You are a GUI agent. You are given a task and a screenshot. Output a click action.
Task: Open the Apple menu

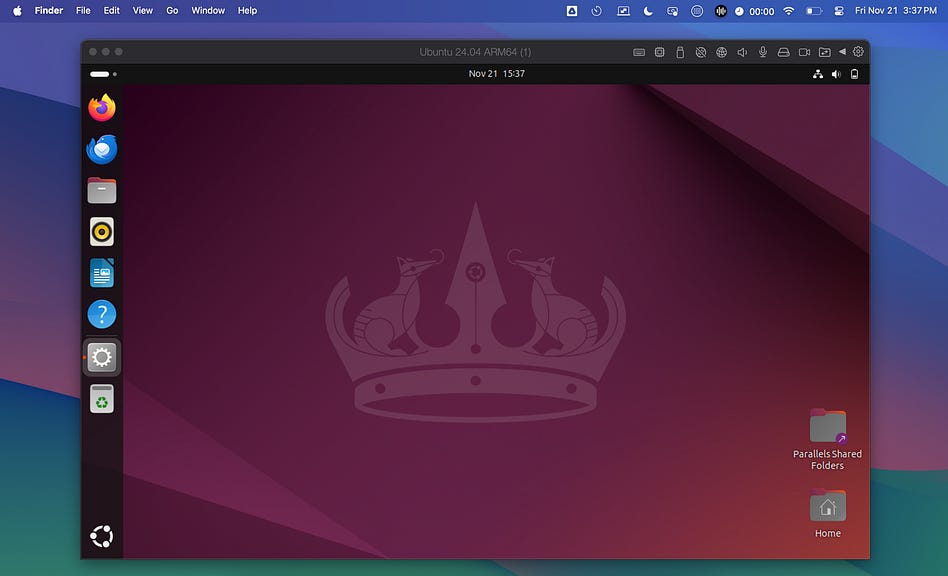[18, 11]
